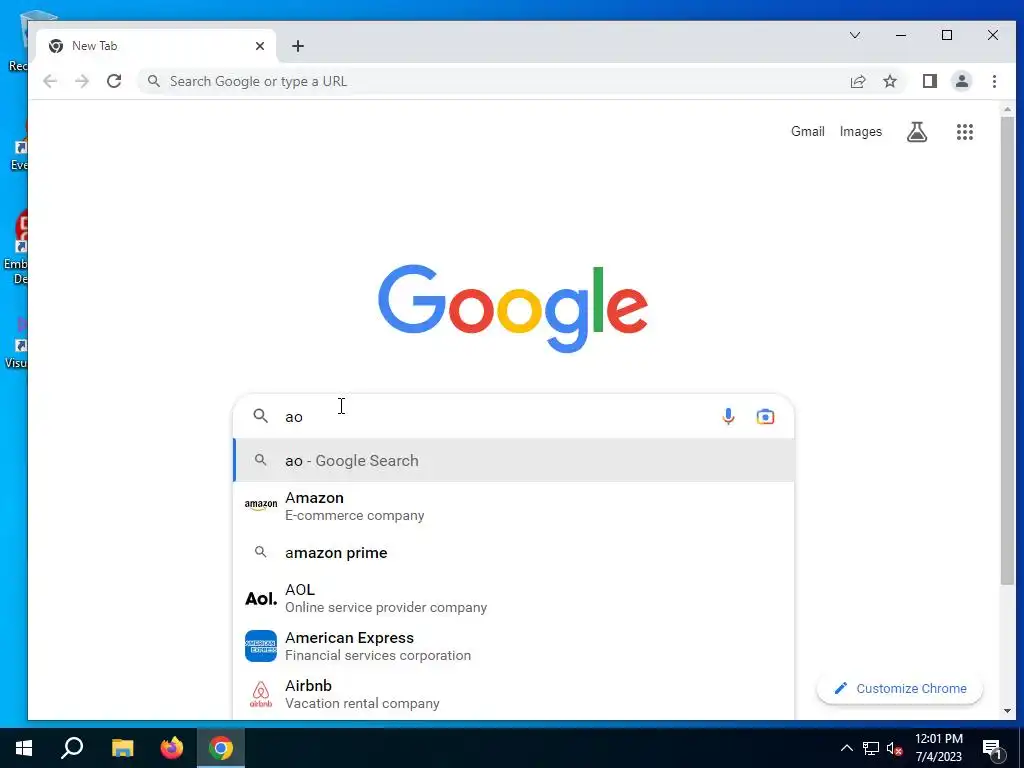Click the scrollbar down arrow
This screenshot has height=768, width=1024.
click(x=1007, y=711)
